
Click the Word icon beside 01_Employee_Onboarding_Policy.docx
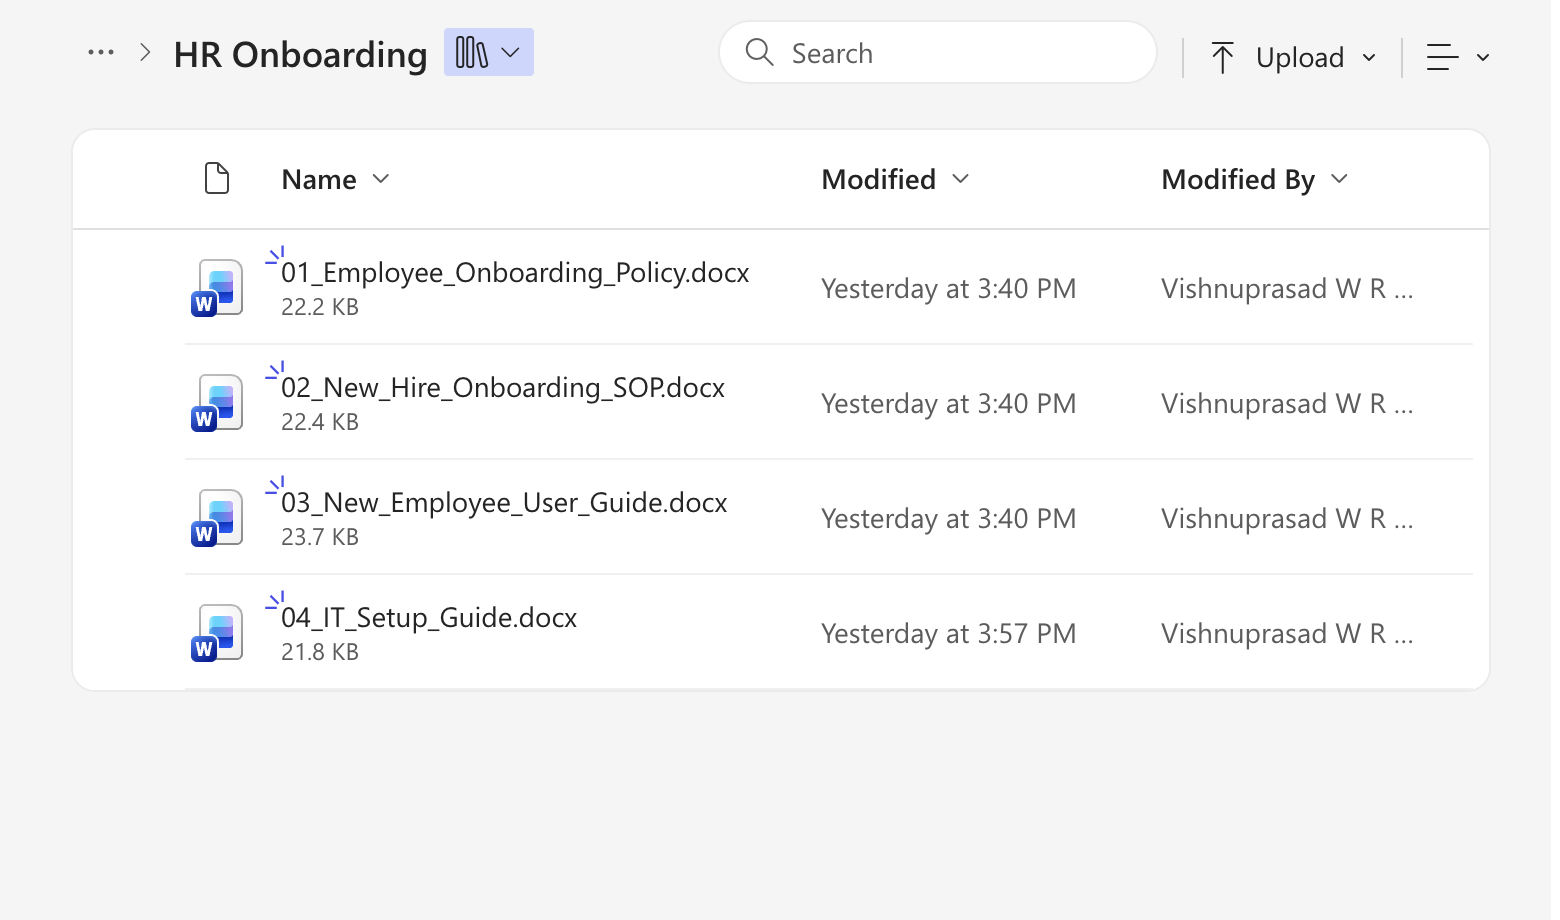click(216, 288)
